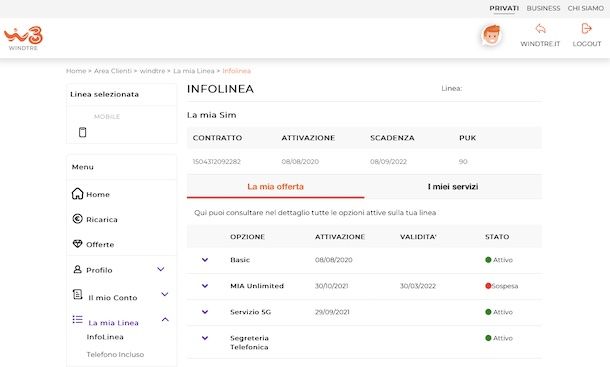The image size is (610, 367).
Task: Click the Home house icon in menu
Action: (77, 193)
